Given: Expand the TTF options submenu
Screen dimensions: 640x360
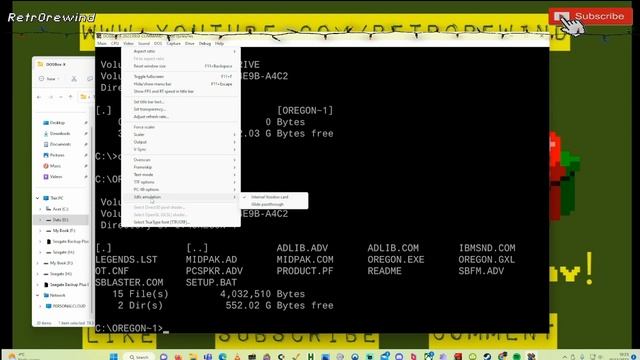Looking at the screenshot, I should 181,182.
